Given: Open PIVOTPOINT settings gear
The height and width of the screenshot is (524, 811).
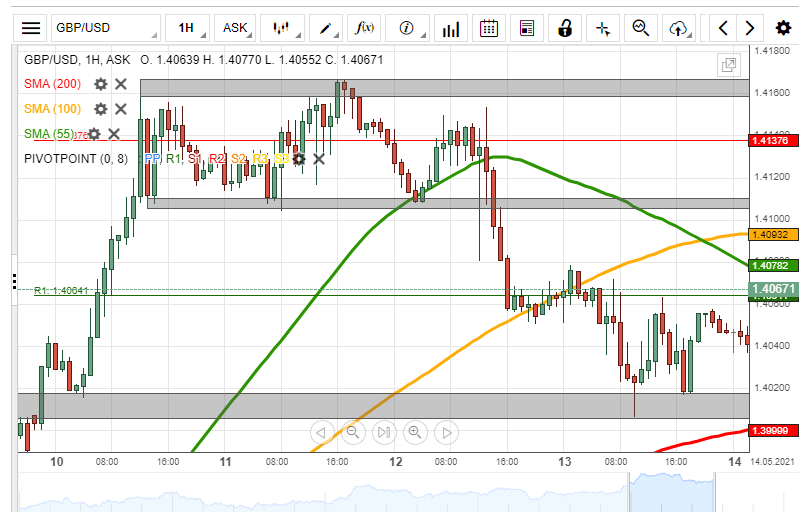Looking at the screenshot, I should 299,159.
